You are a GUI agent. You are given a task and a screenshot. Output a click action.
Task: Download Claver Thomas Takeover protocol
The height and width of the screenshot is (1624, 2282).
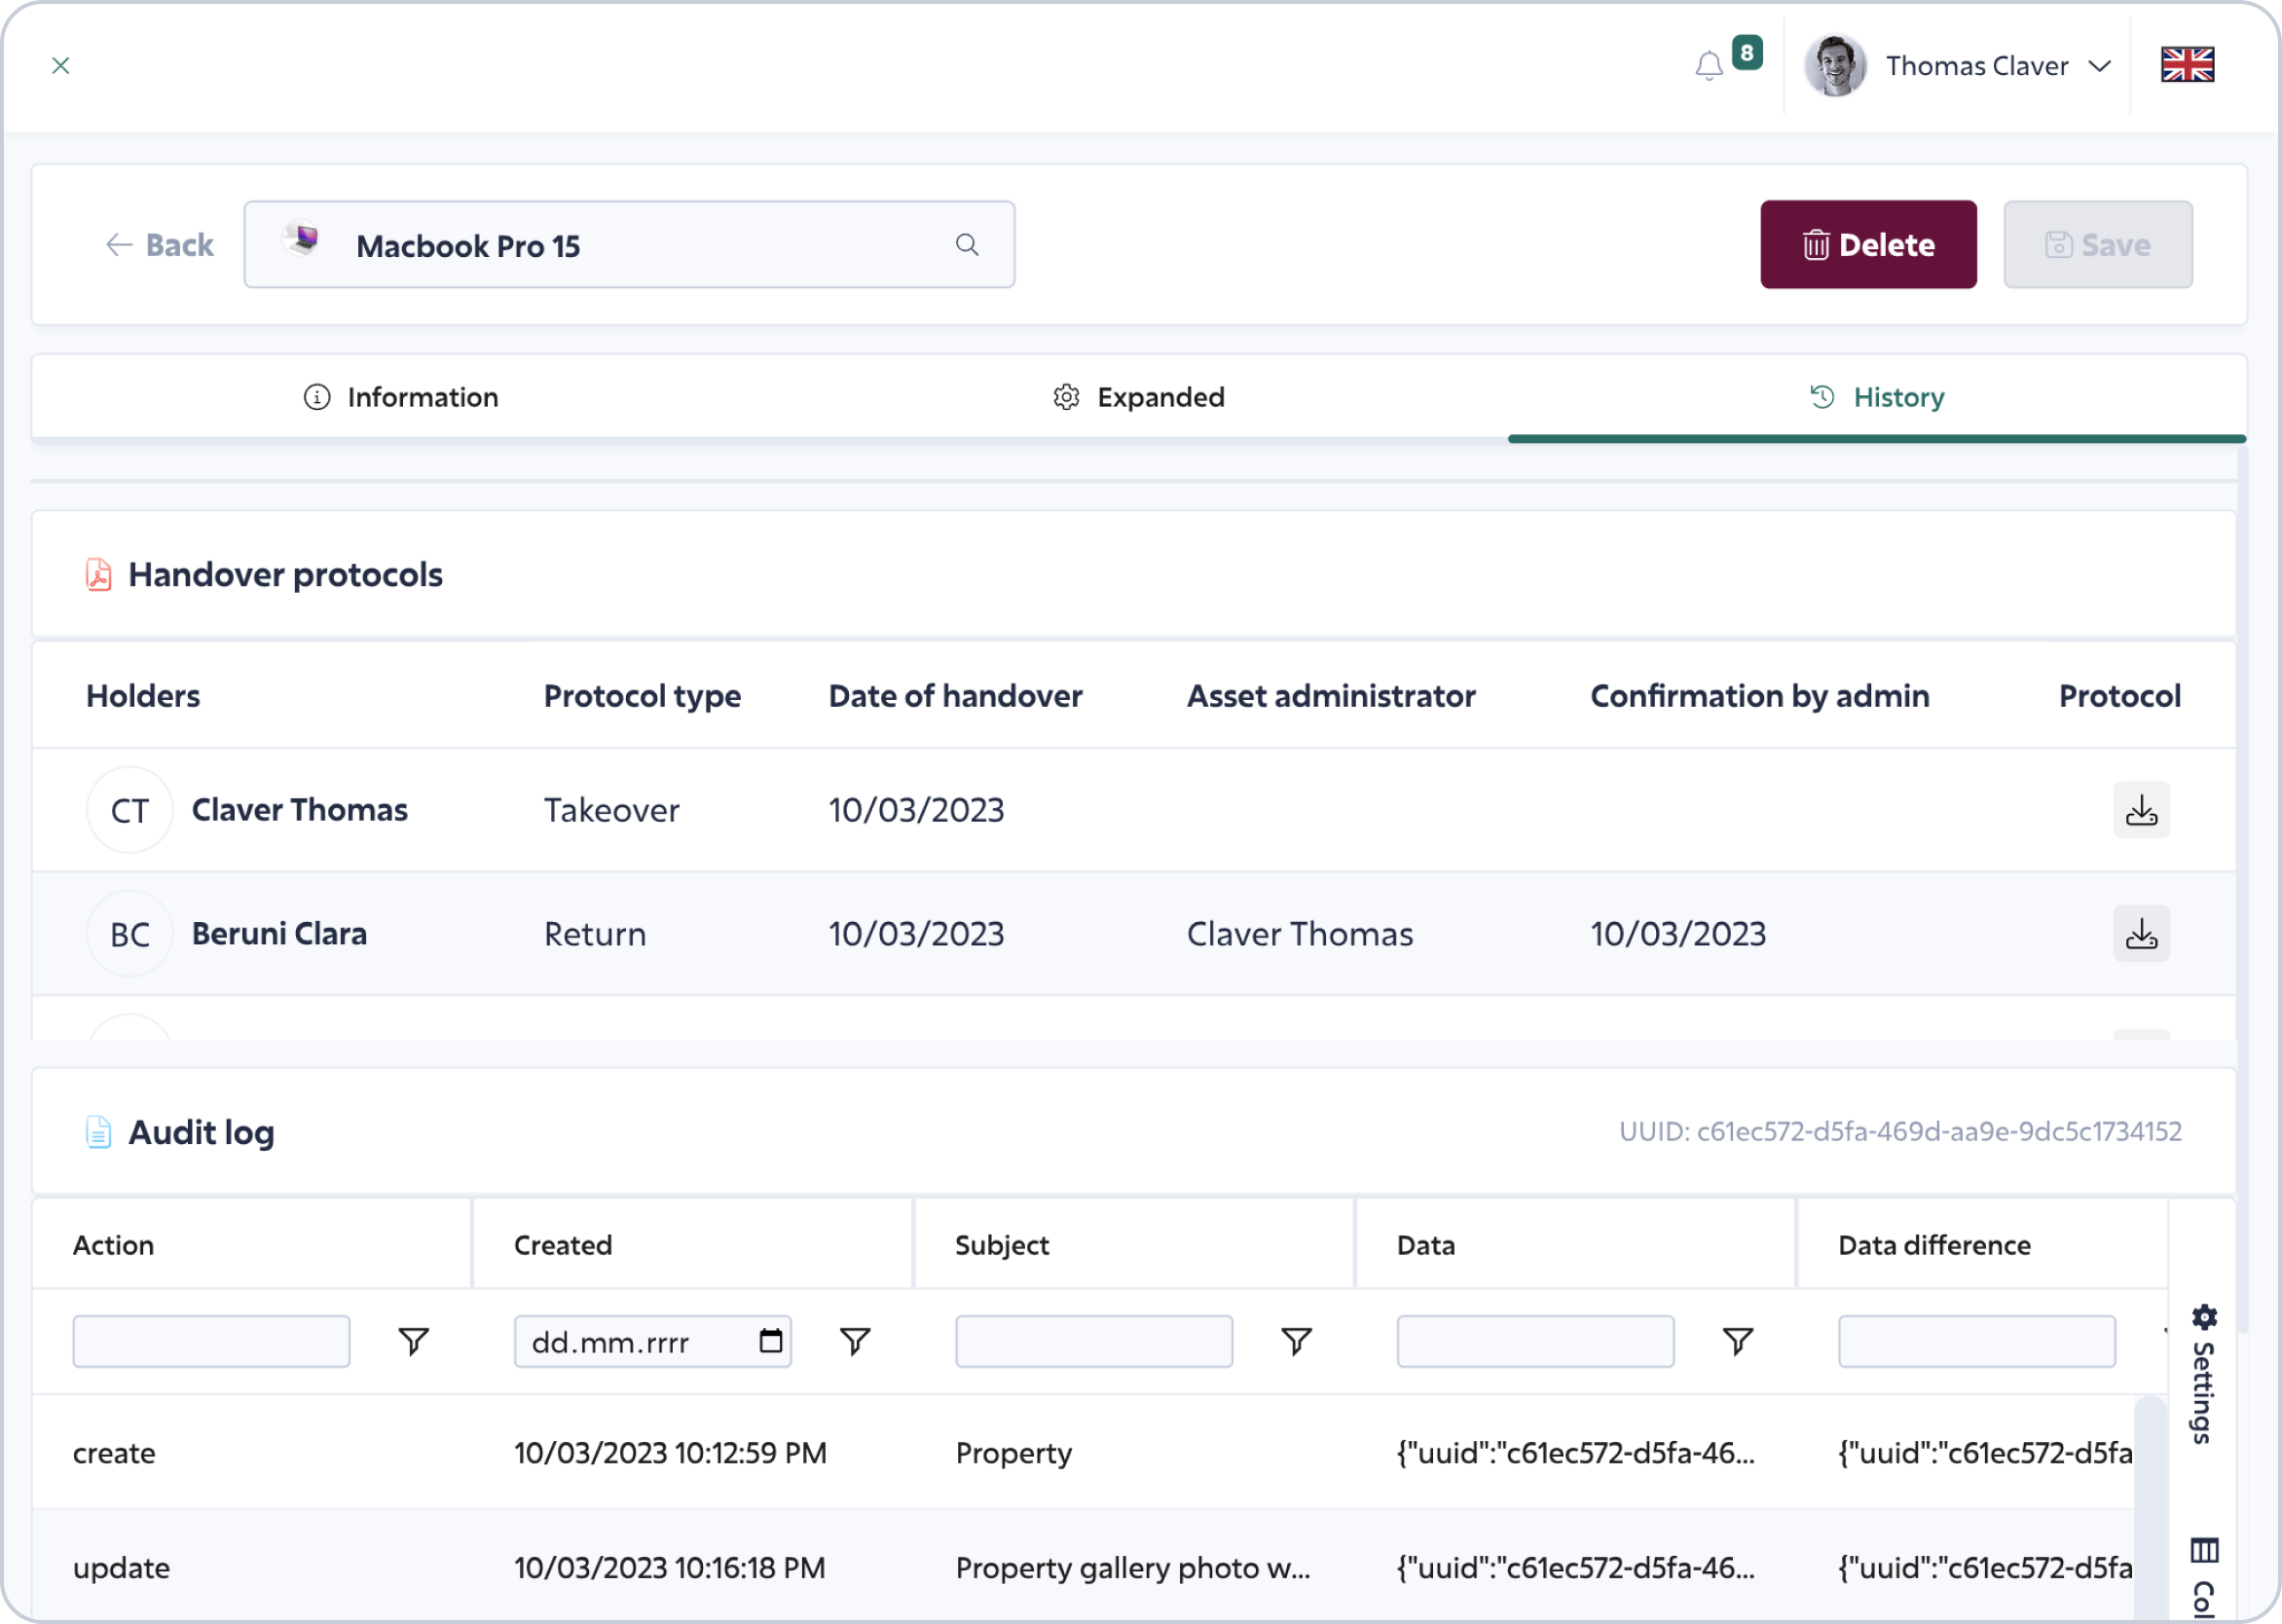[x=2141, y=809]
